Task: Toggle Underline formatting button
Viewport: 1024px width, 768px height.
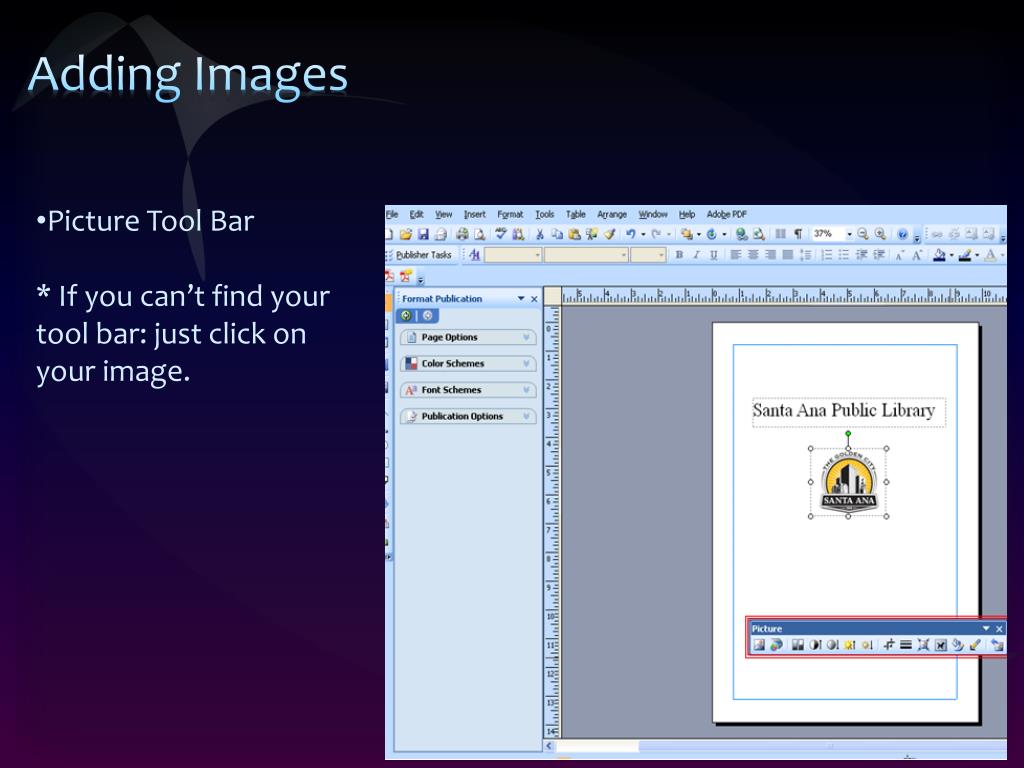Action: [x=713, y=255]
